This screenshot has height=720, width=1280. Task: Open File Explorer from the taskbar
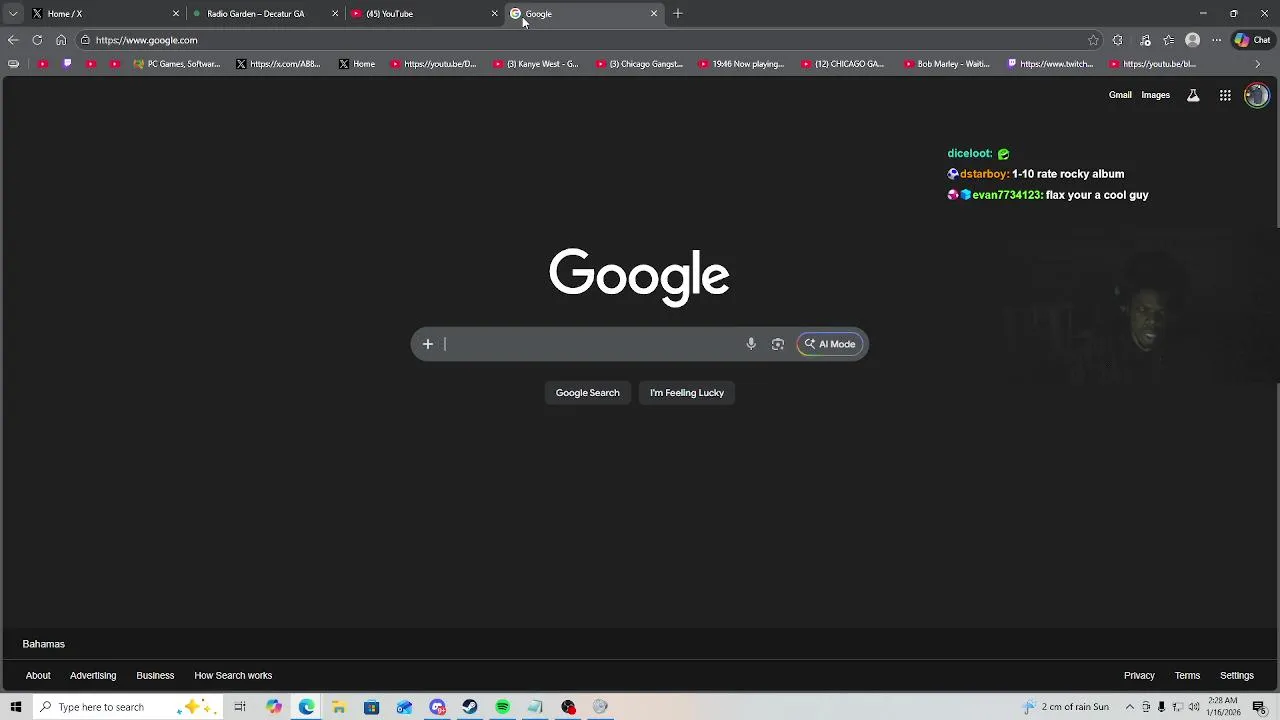pos(339,707)
